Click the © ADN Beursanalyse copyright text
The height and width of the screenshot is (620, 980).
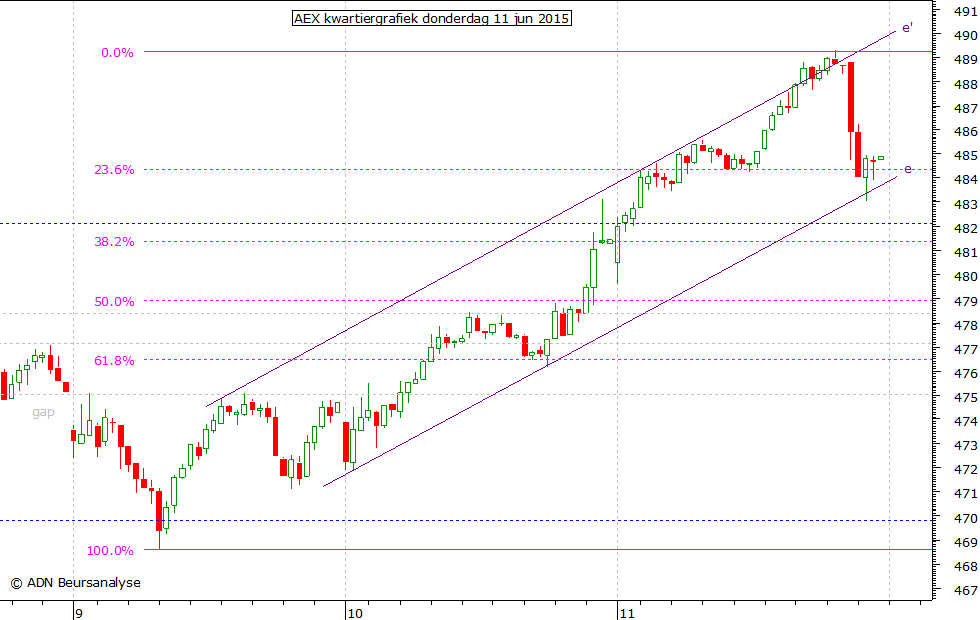(x=76, y=582)
